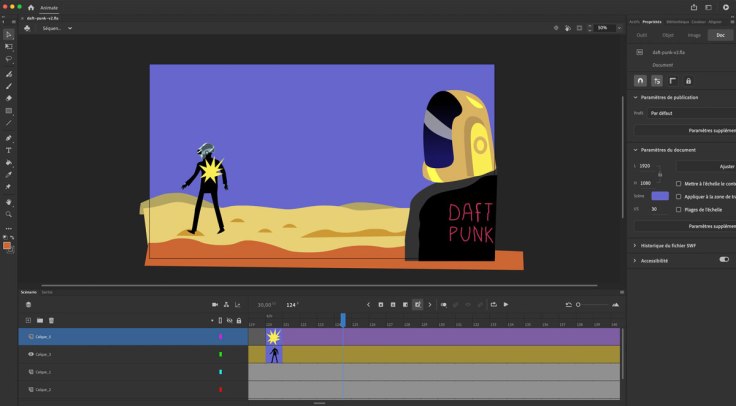This screenshot has height=406, width=736.
Task: Check 'Mettre à l'échelle le contenu' box
Action: 679,184
